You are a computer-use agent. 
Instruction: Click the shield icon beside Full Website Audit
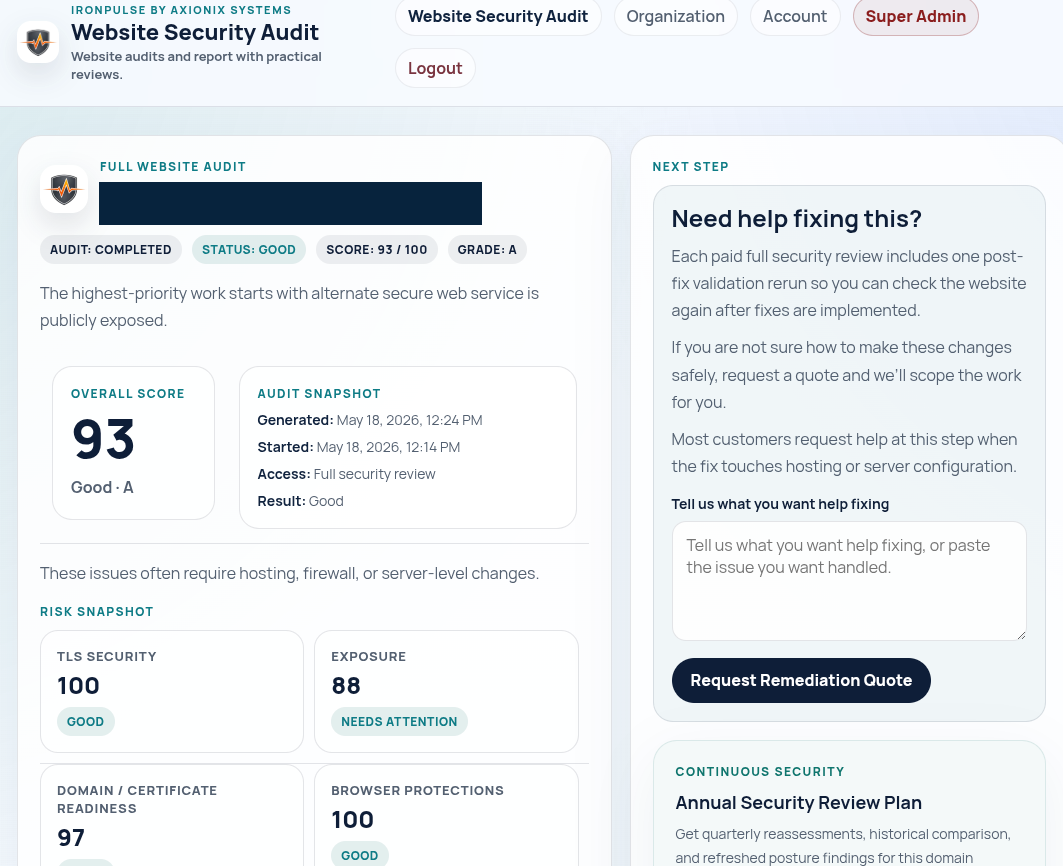(x=64, y=189)
